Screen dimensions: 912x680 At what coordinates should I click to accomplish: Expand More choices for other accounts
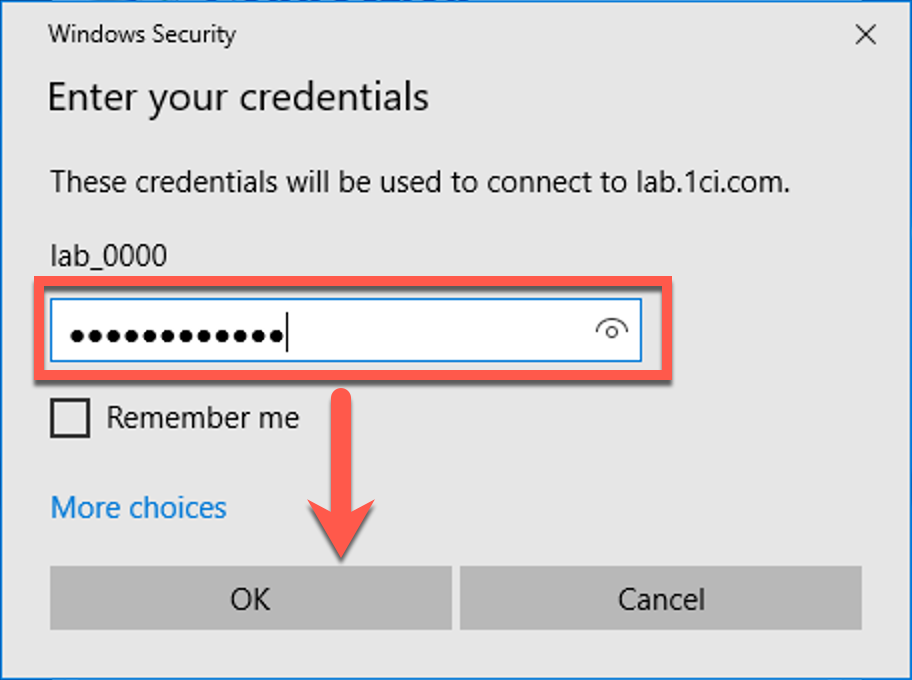139,508
